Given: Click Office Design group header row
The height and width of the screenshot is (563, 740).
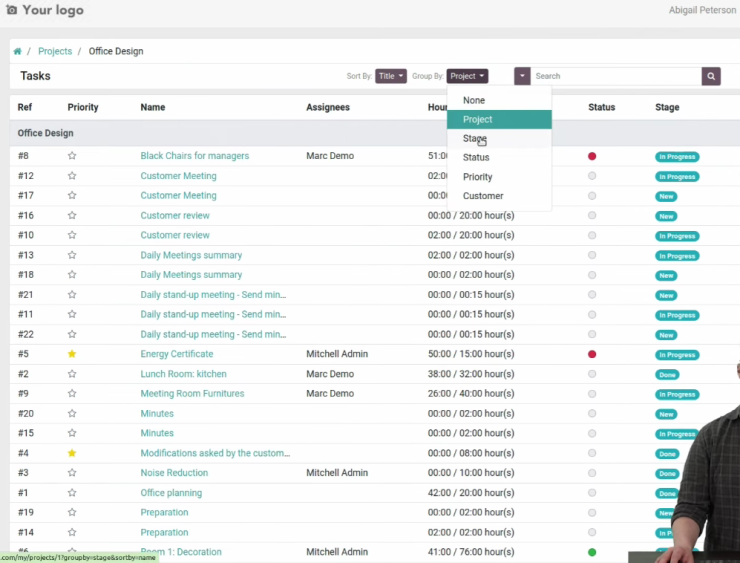Looking at the screenshot, I should click(375, 133).
